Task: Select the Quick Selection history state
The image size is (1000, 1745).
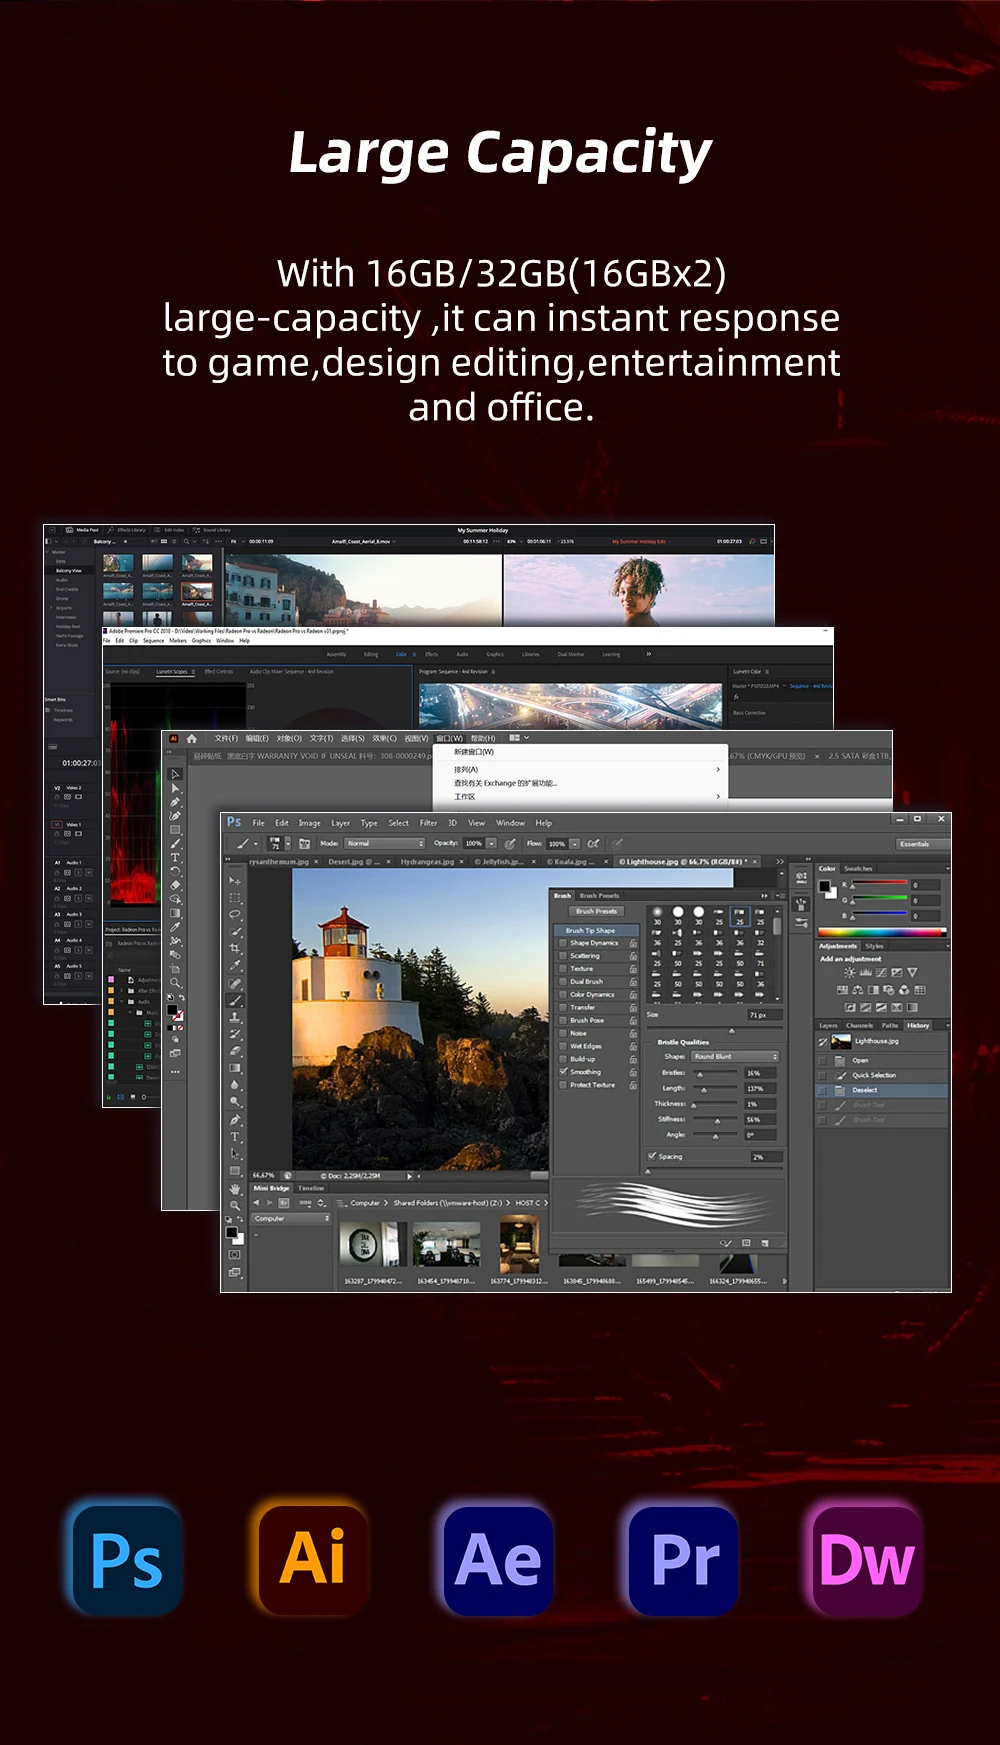Action: [x=873, y=1075]
